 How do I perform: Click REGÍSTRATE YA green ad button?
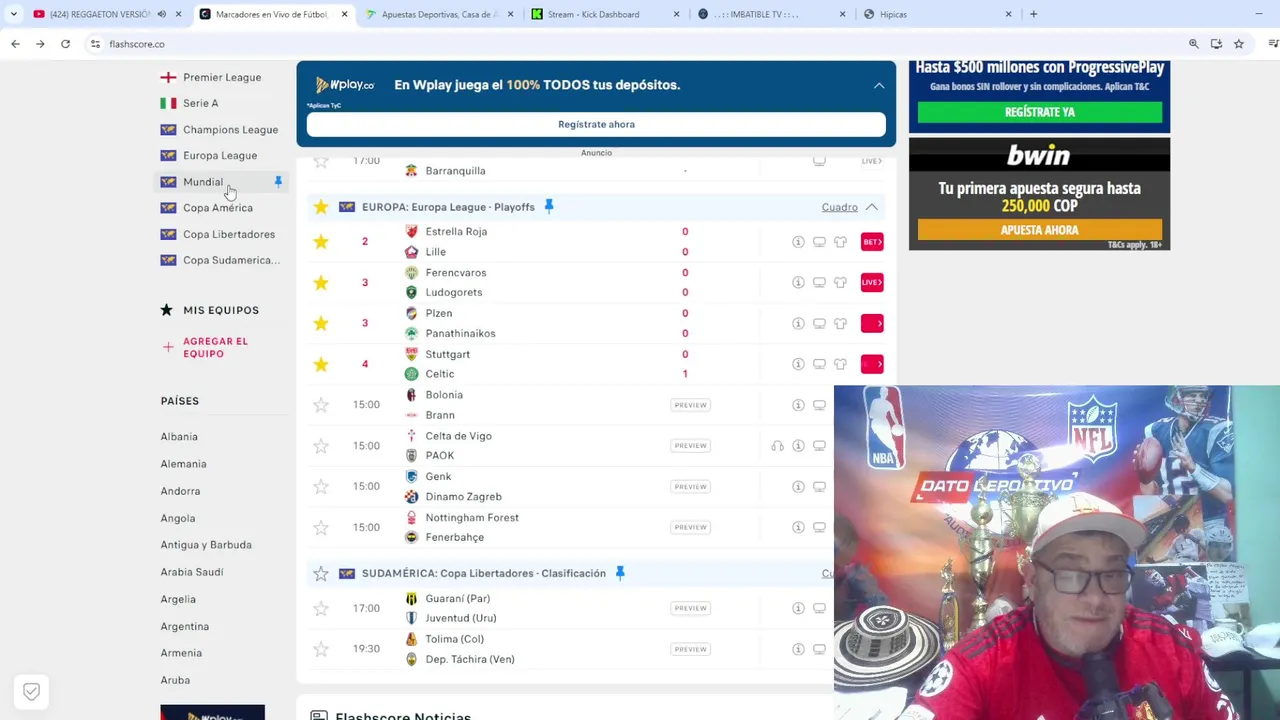(x=1040, y=112)
